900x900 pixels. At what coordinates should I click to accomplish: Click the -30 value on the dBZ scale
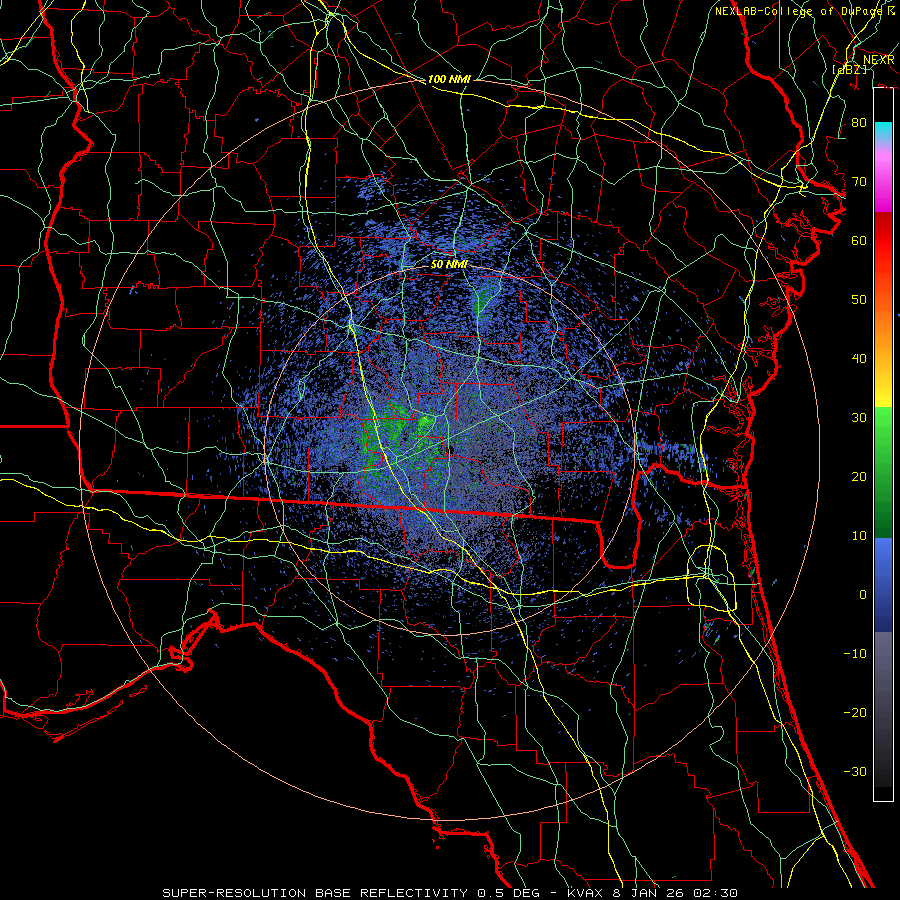[855, 772]
